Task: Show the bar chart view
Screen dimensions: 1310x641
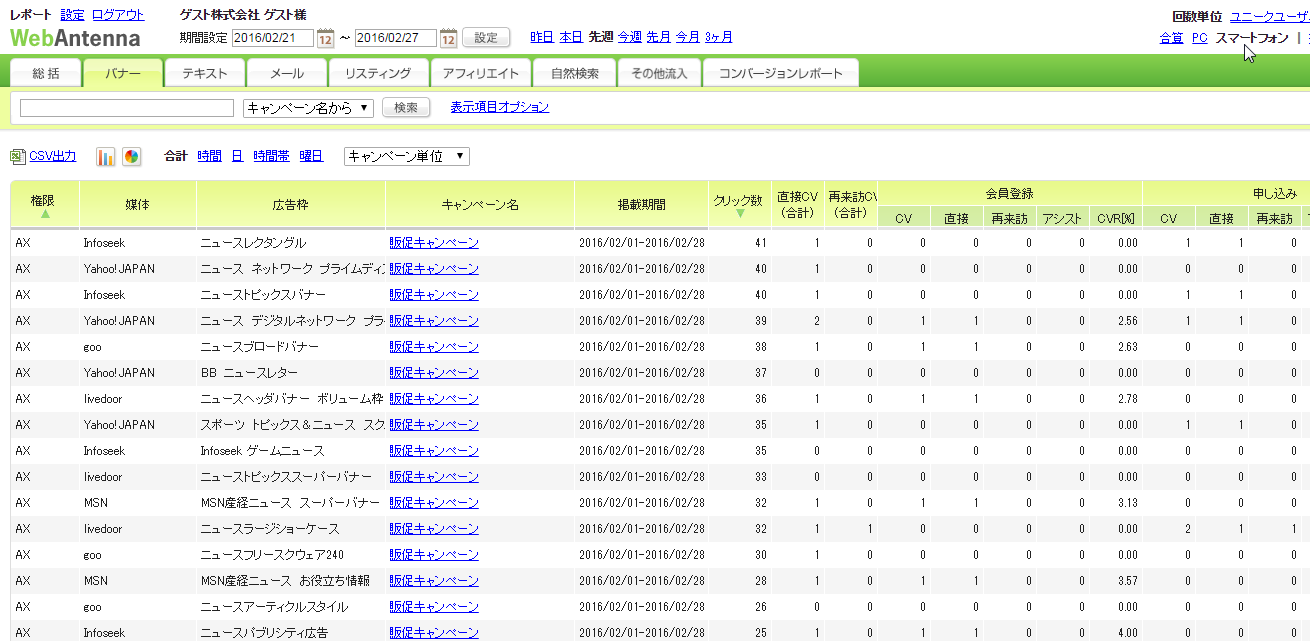Action: tap(105, 157)
